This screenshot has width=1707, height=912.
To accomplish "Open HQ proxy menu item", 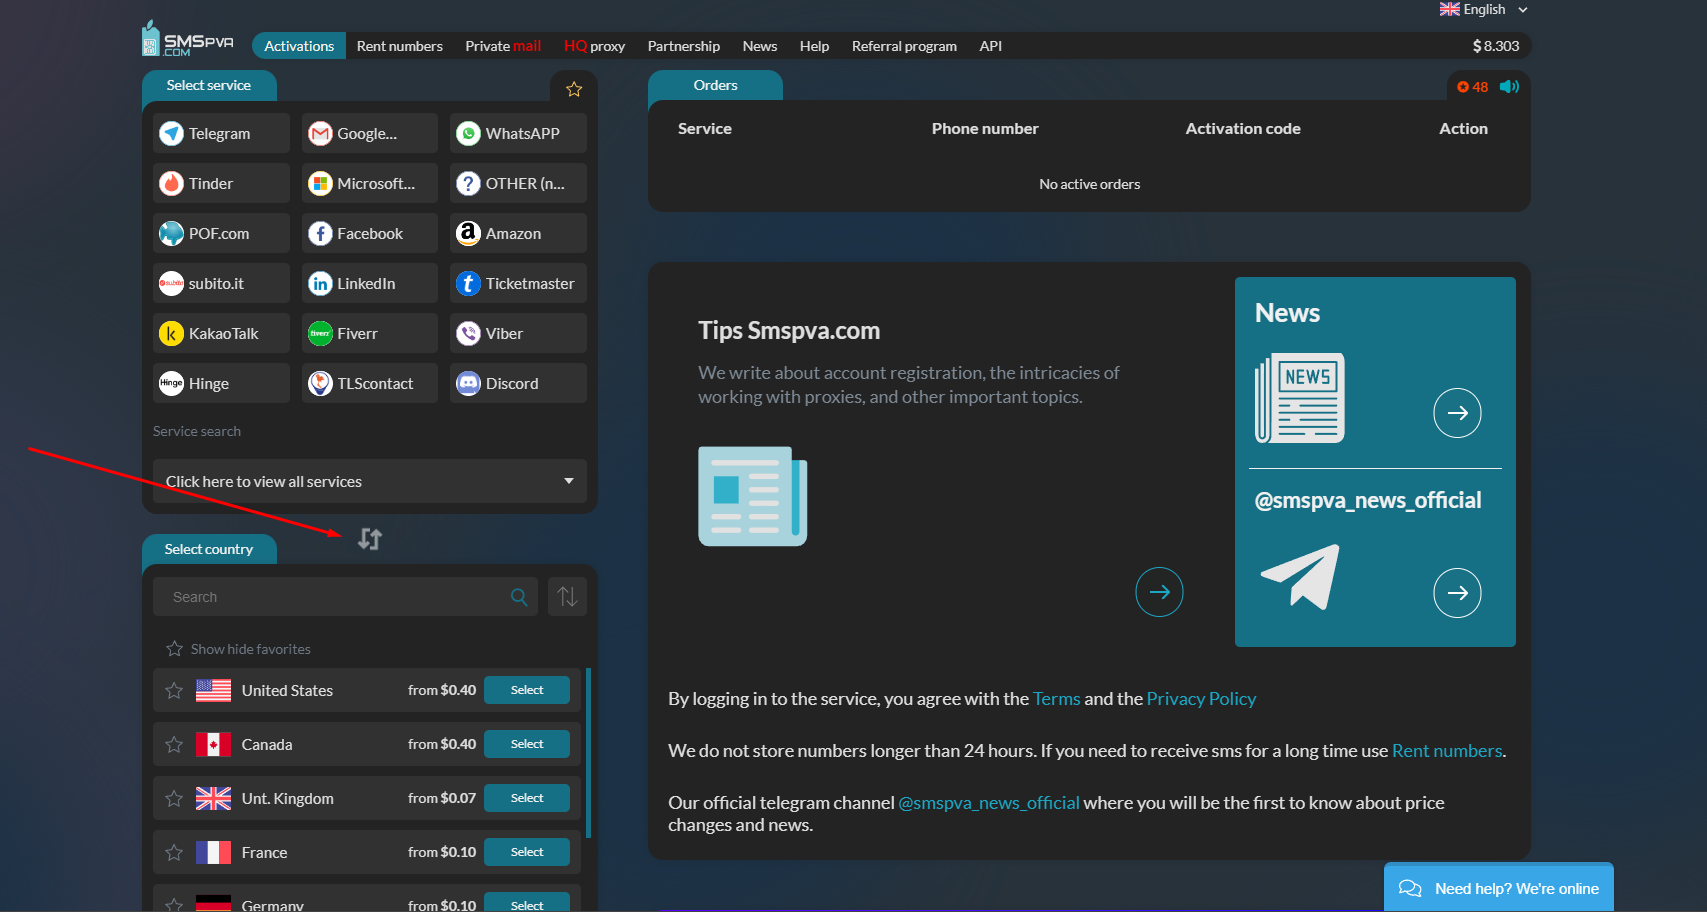I will coord(594,46).
